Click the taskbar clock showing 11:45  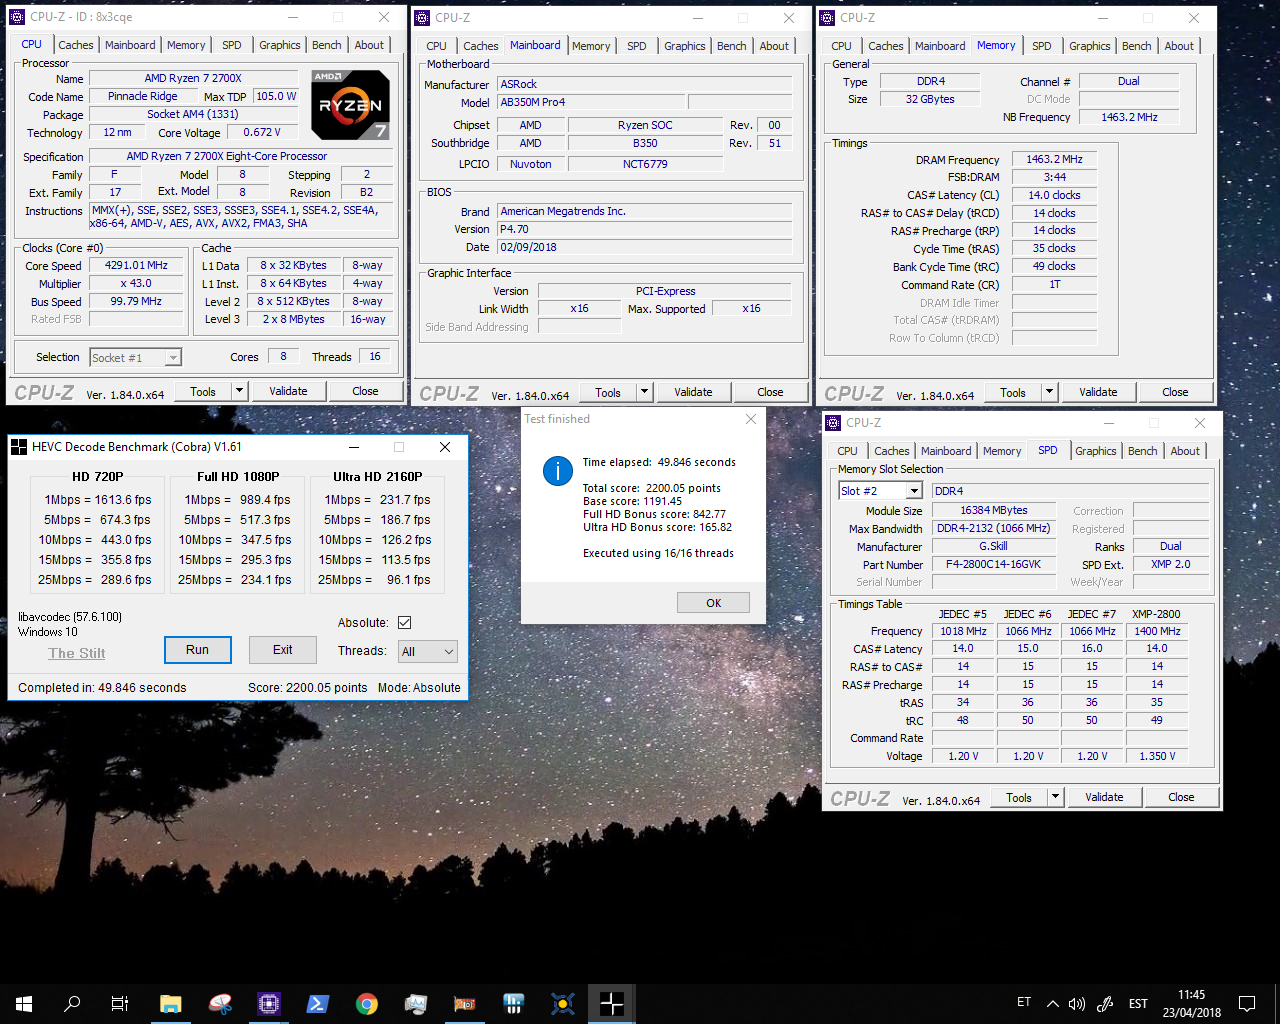coord(1192,1003)
